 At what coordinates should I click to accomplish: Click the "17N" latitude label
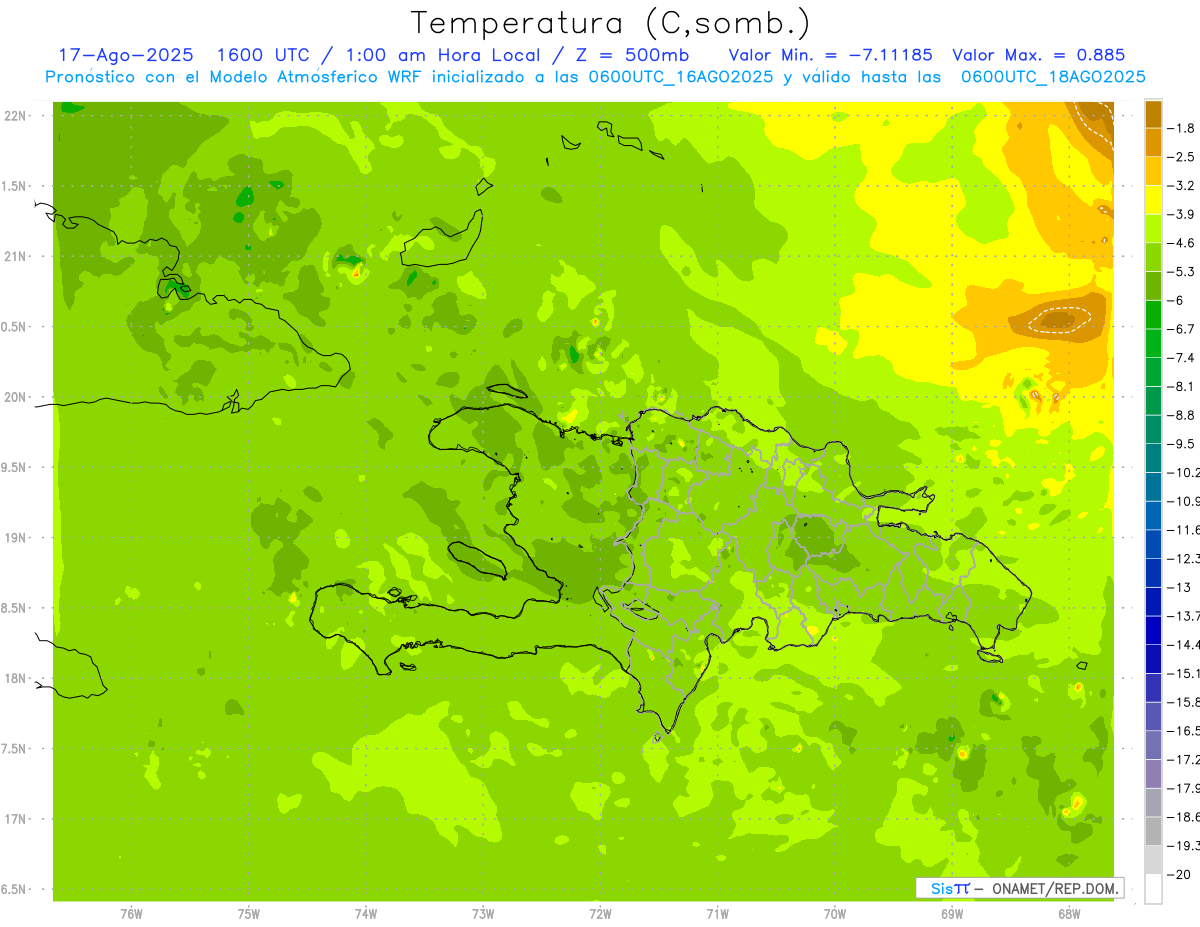pos(17,819)
